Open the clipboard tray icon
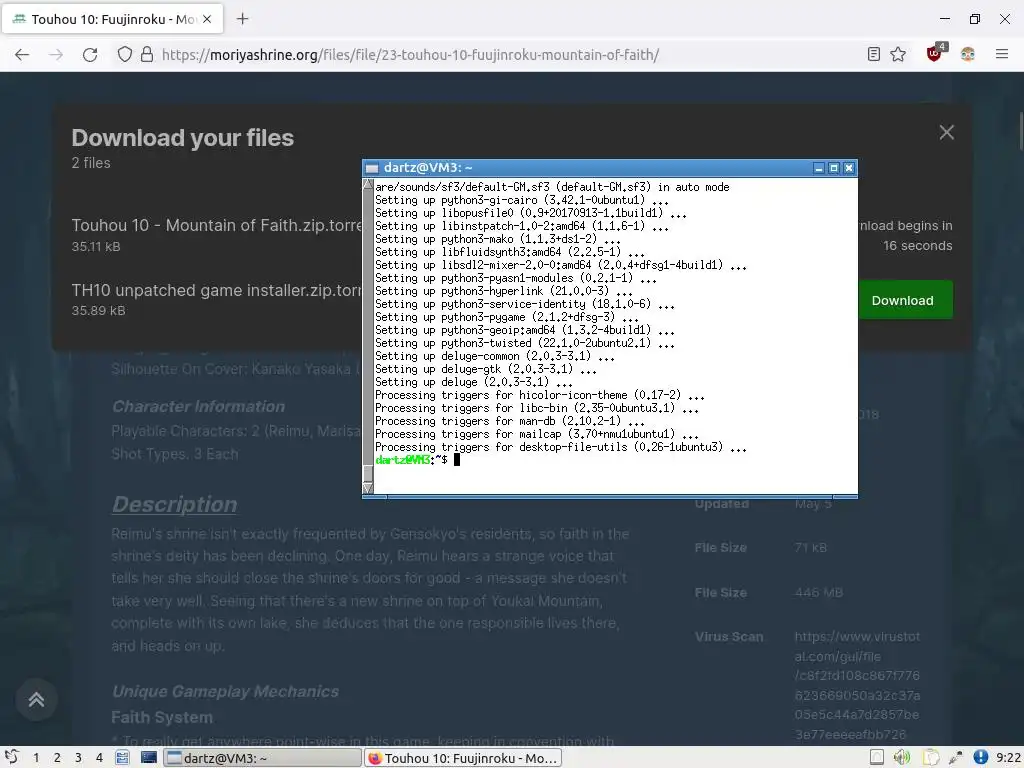The image size is (1024, 768). point(930,758)
